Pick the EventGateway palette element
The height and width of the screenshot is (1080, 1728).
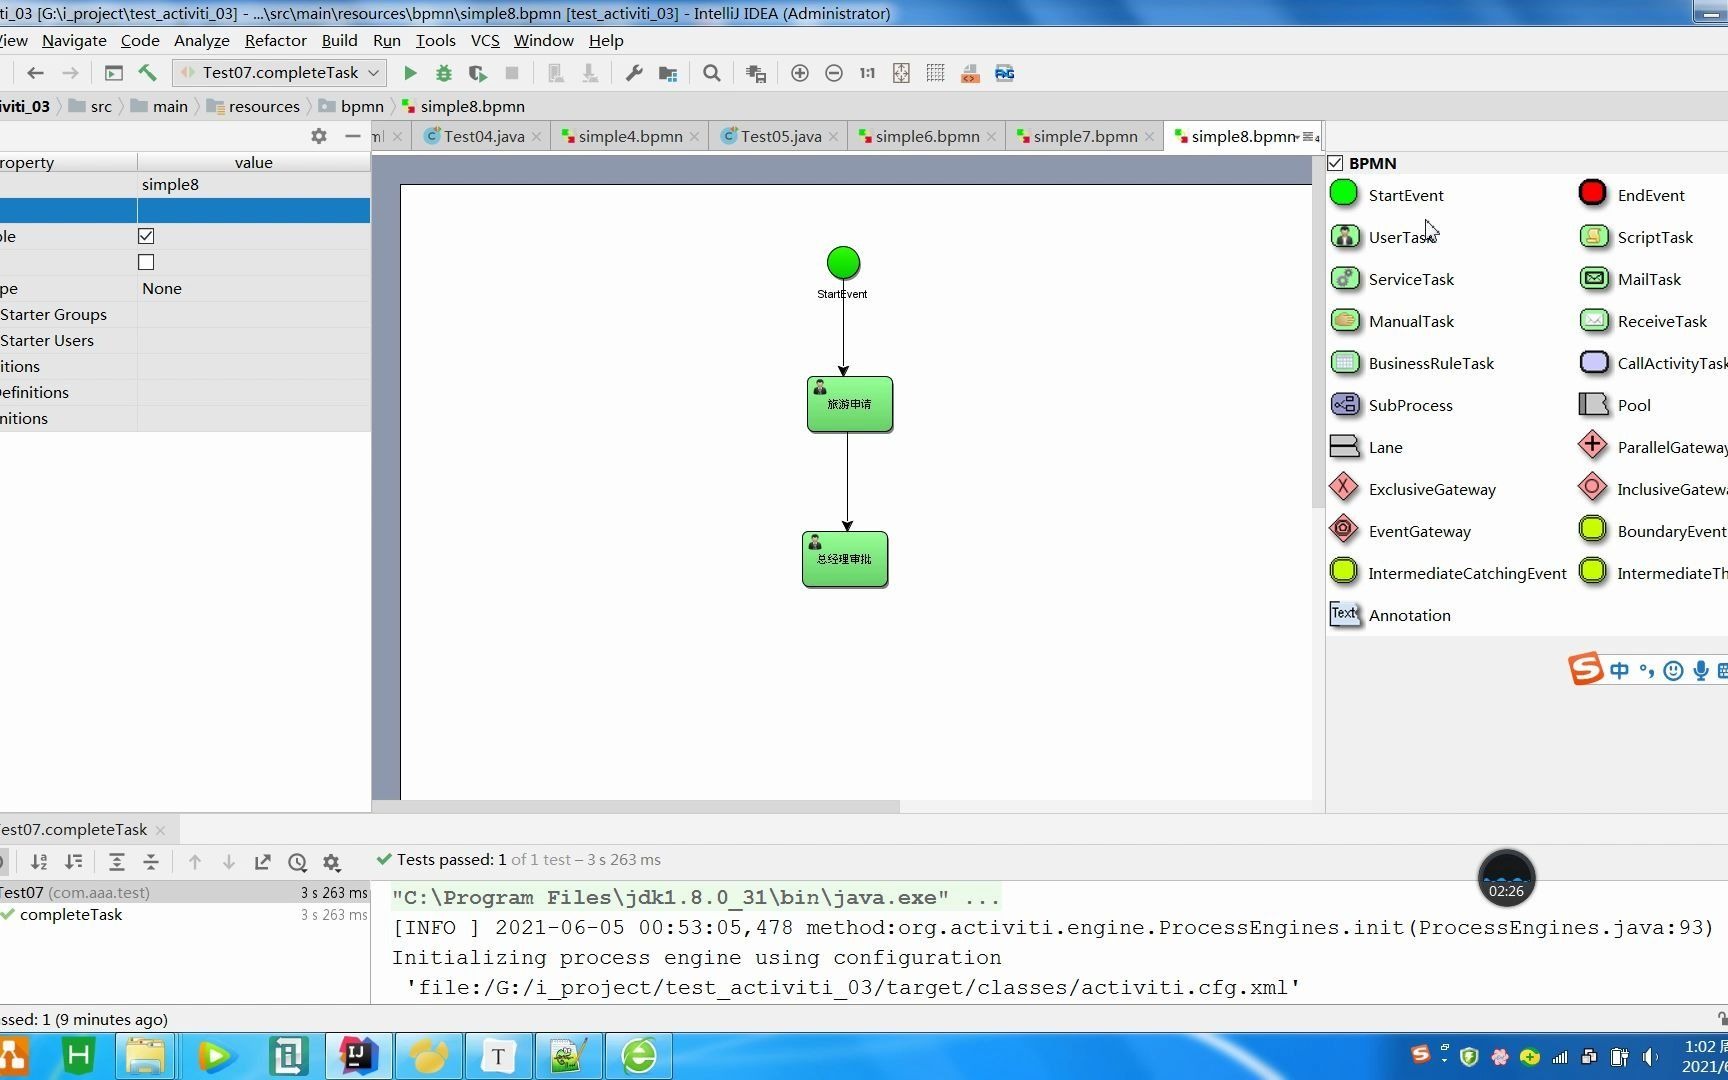(x=1401, y=531)
